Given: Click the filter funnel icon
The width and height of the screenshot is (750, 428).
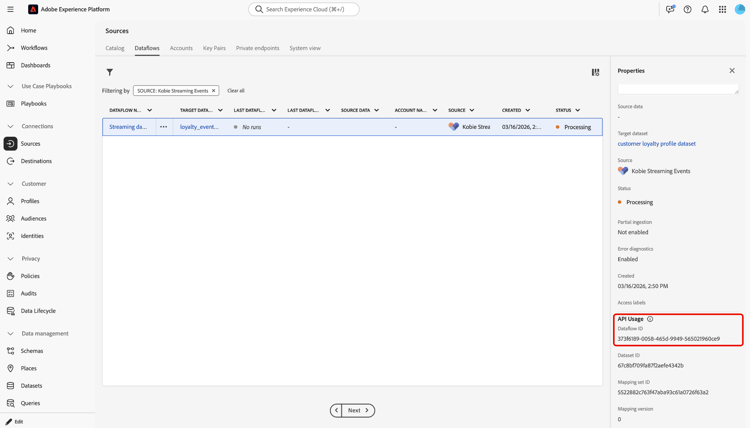Looking at the screenshot, I should pos(110,72).
